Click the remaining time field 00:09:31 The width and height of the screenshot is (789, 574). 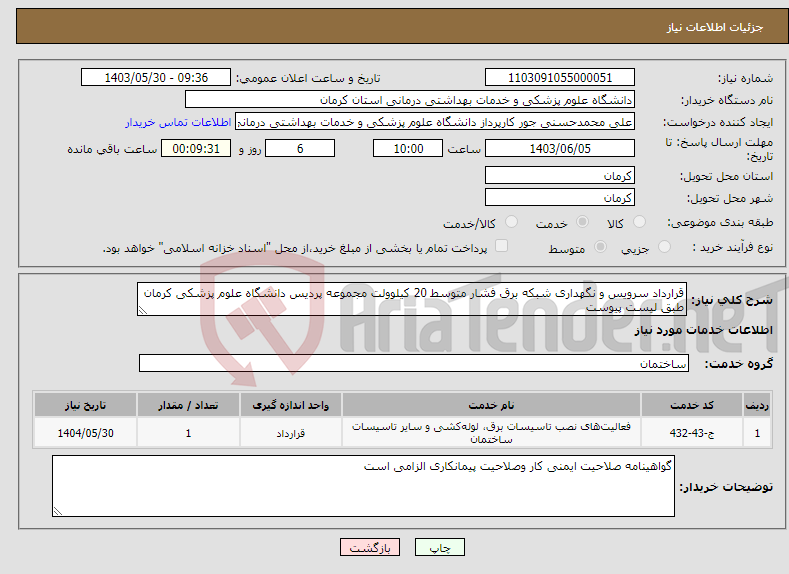click(x=196, y=148)
